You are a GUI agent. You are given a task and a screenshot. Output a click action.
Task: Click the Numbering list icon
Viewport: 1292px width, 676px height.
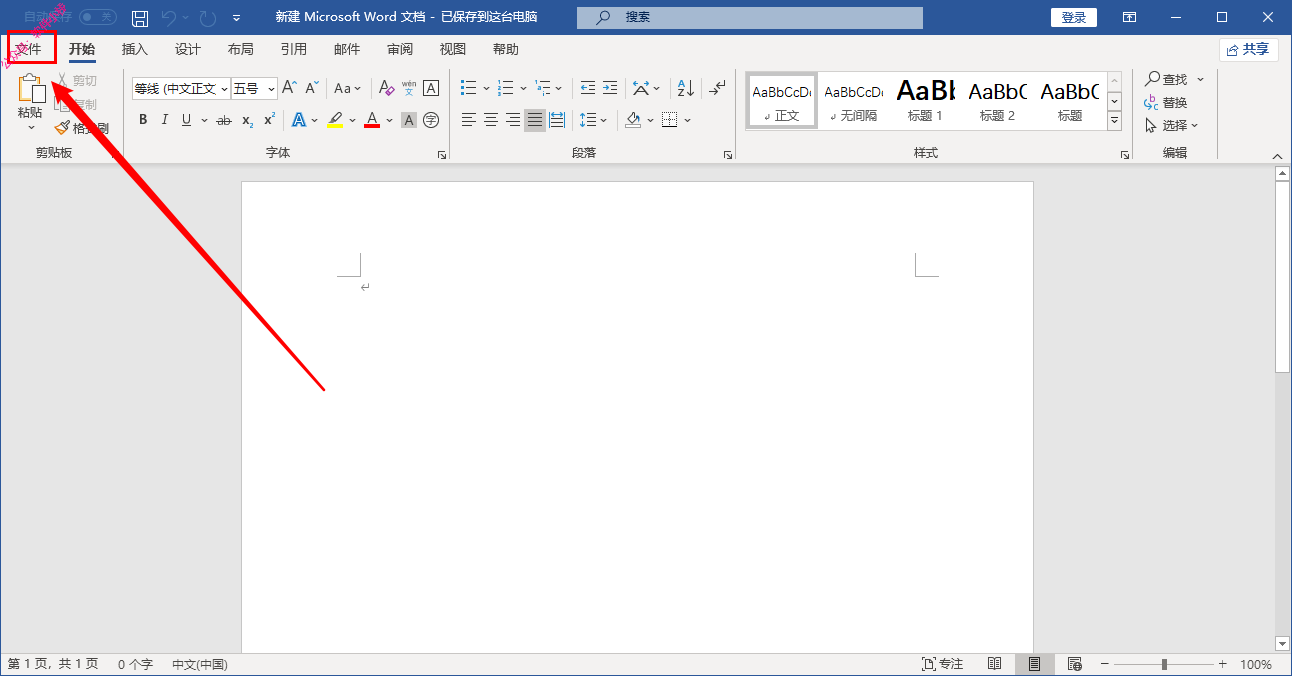(506, 88)
